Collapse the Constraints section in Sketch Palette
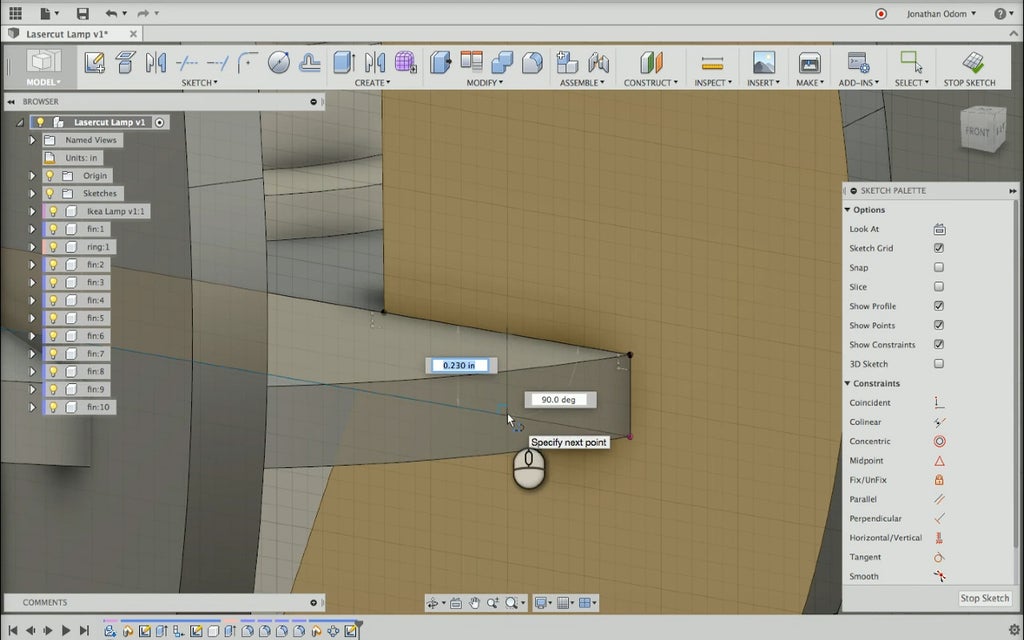 tap(848, 384)
